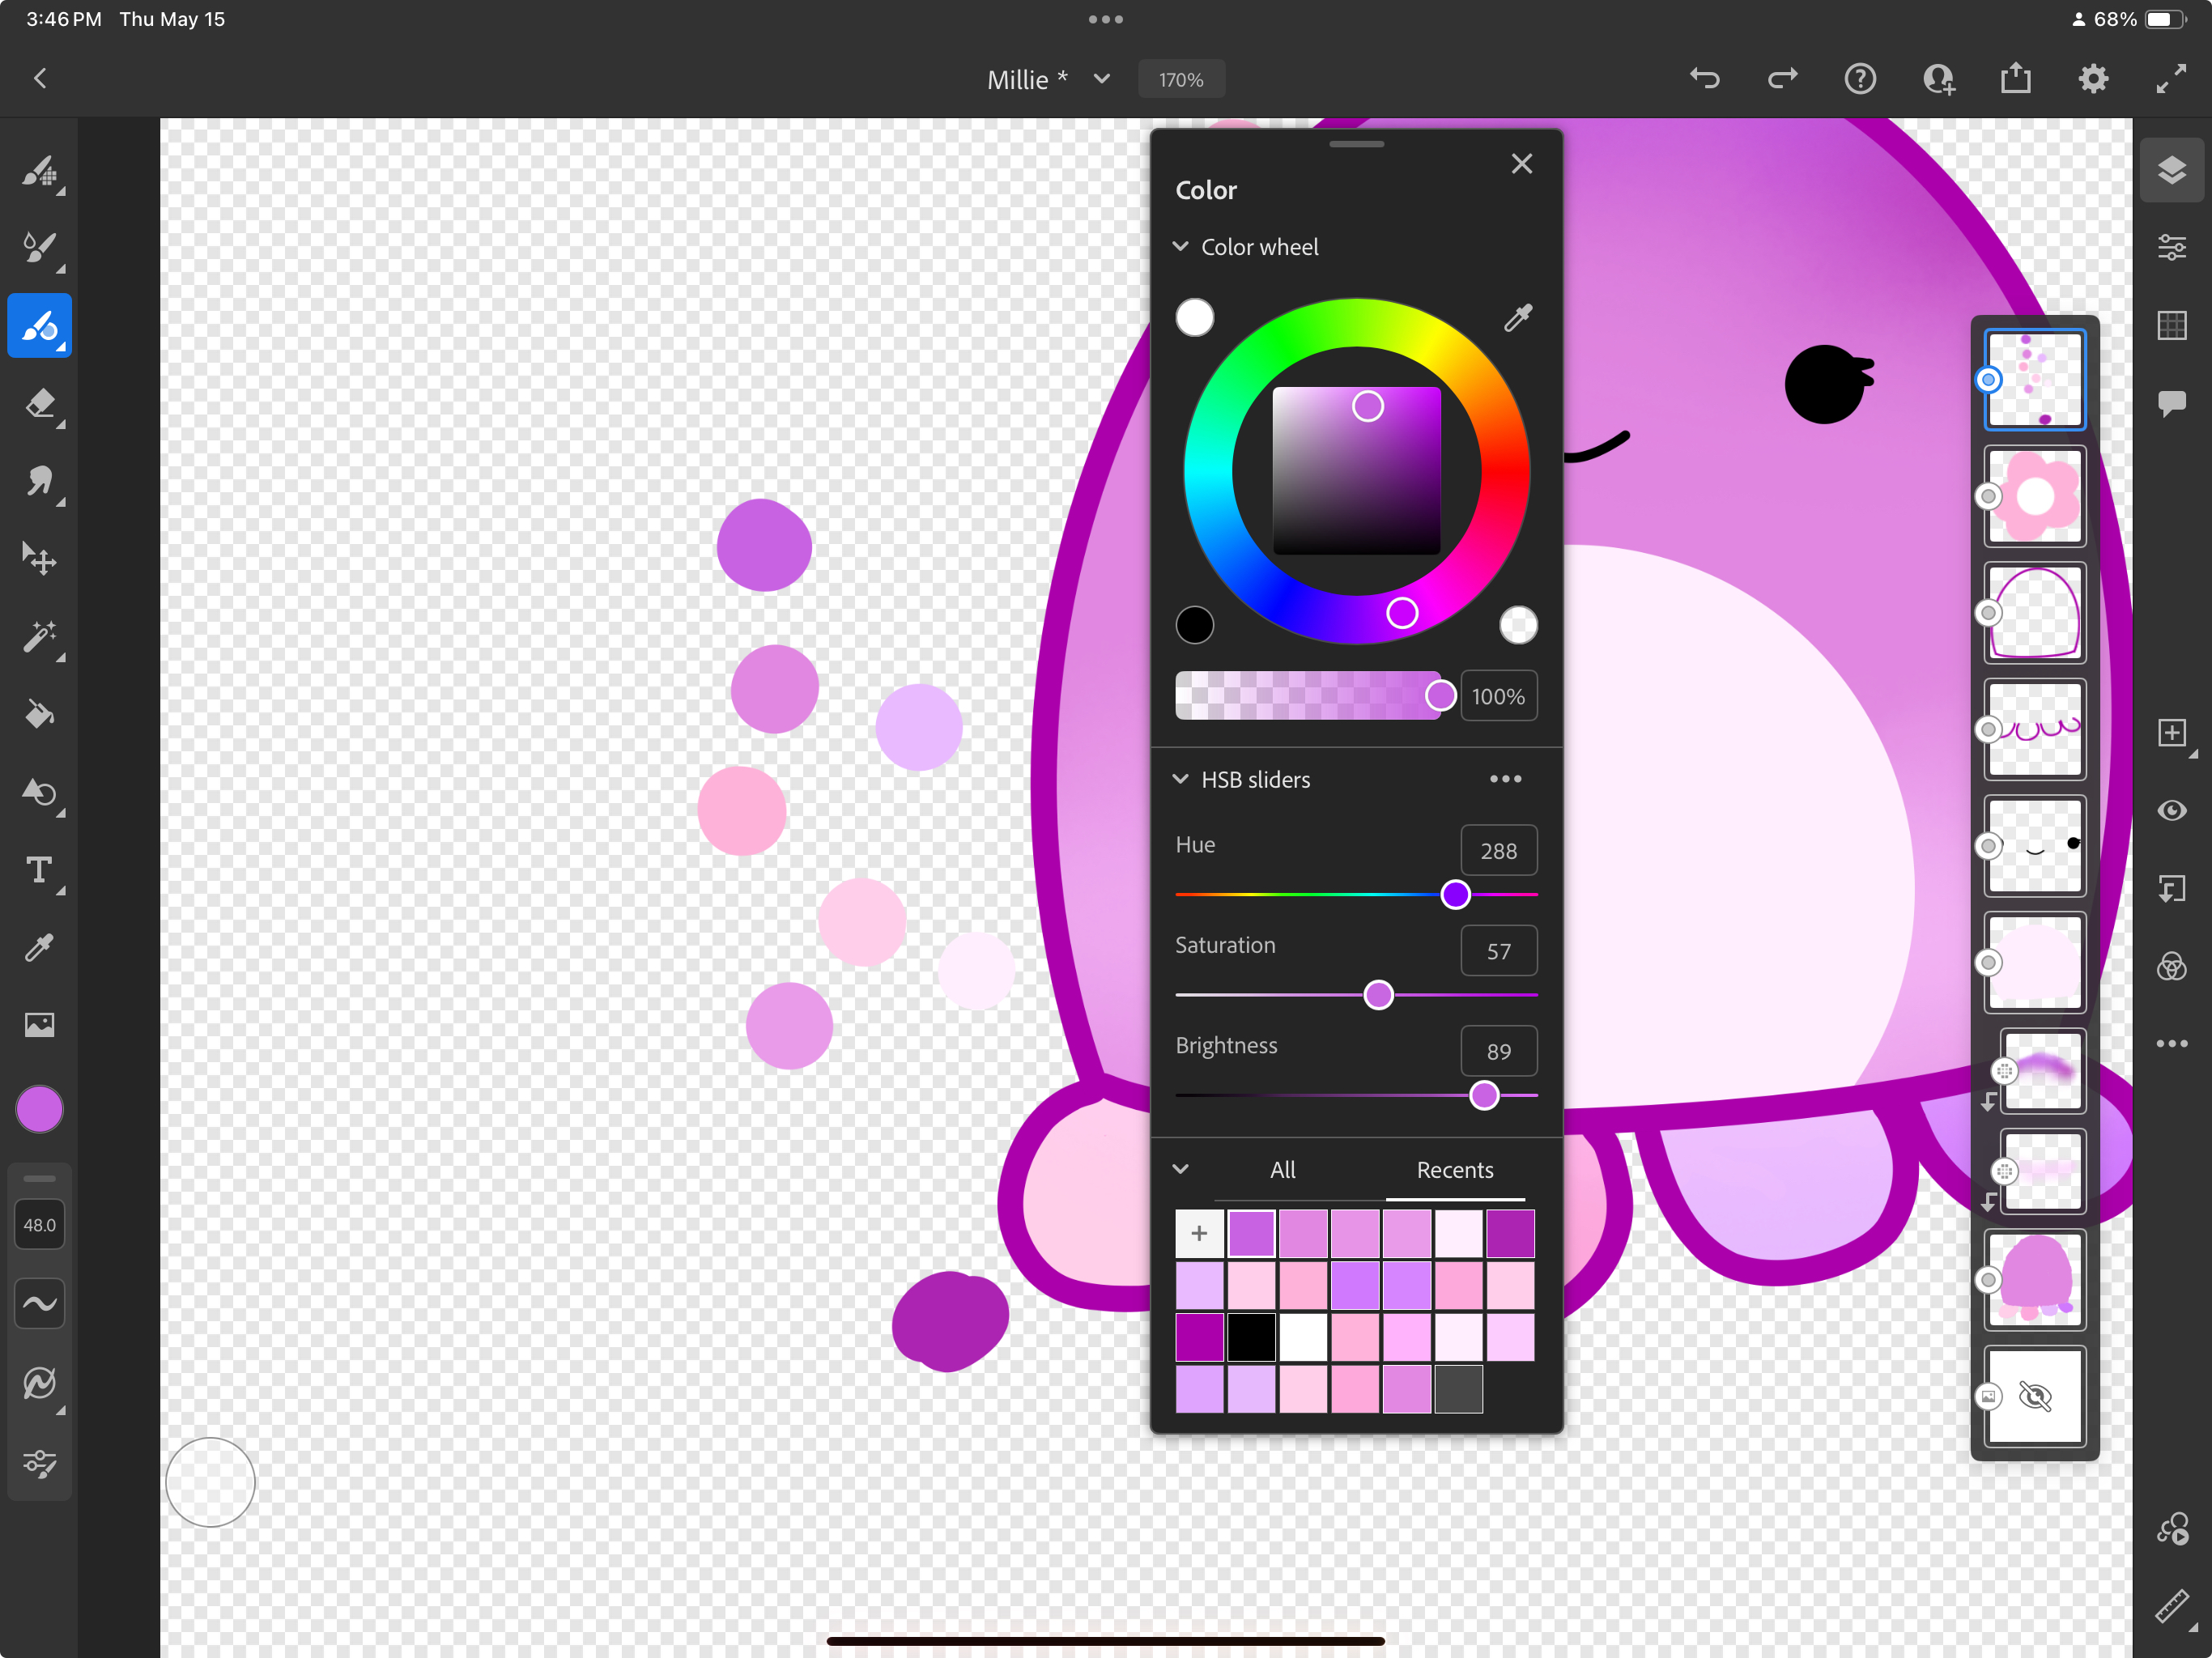Open the Millie document name dropdown
2212x1658 pixels.
(x=1102, y=79)
